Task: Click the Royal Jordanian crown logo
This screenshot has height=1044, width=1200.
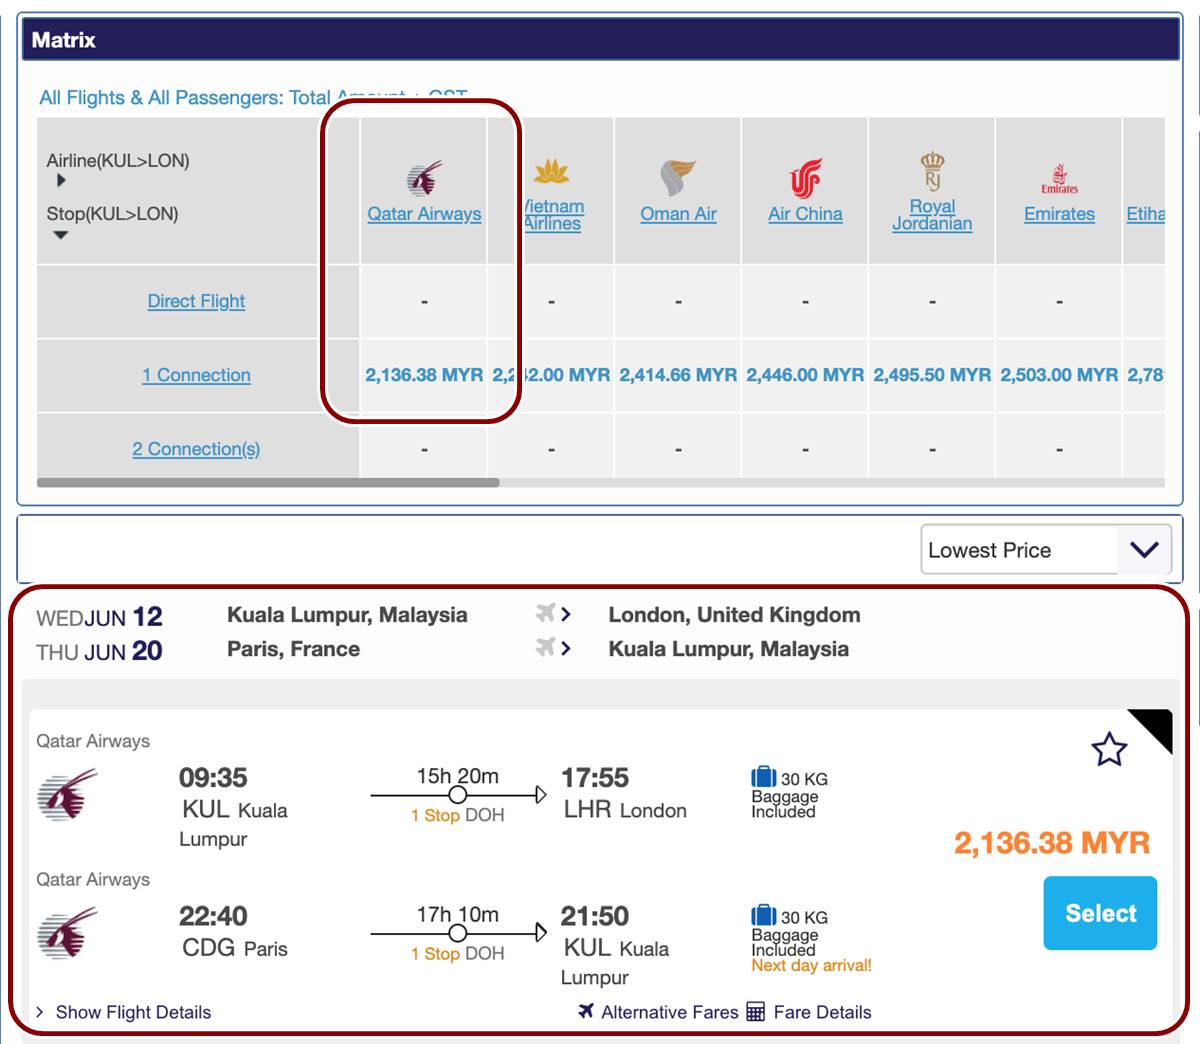Action: 932,170
